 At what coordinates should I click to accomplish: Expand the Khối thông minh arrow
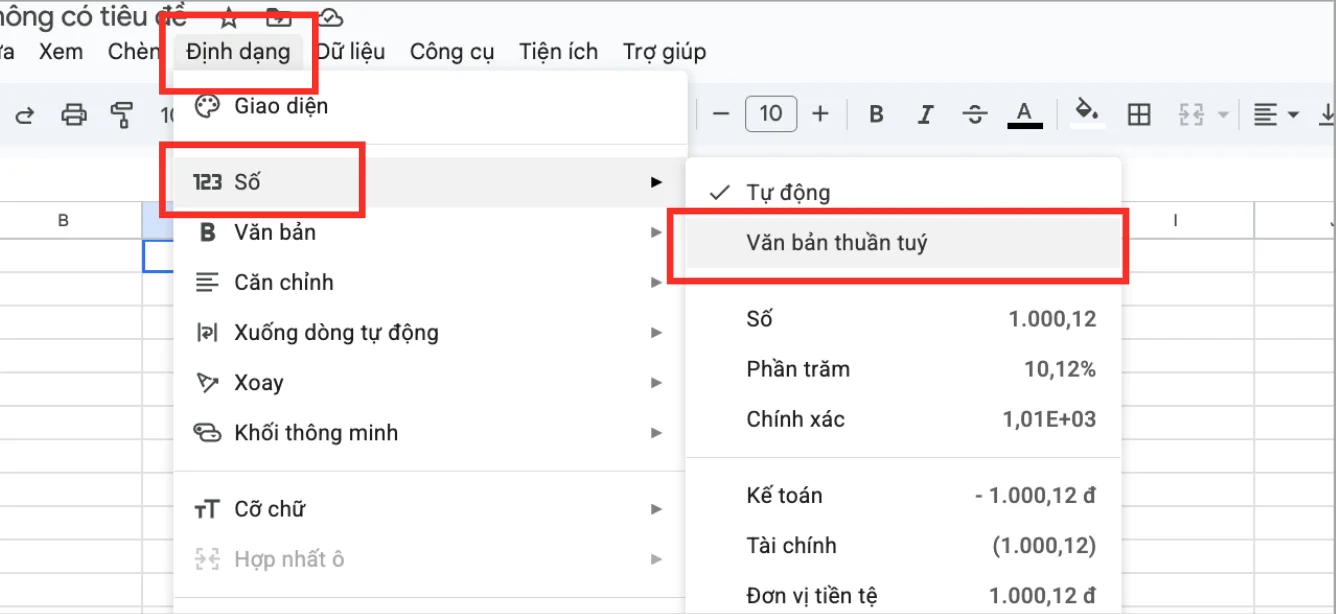(656, 432)
